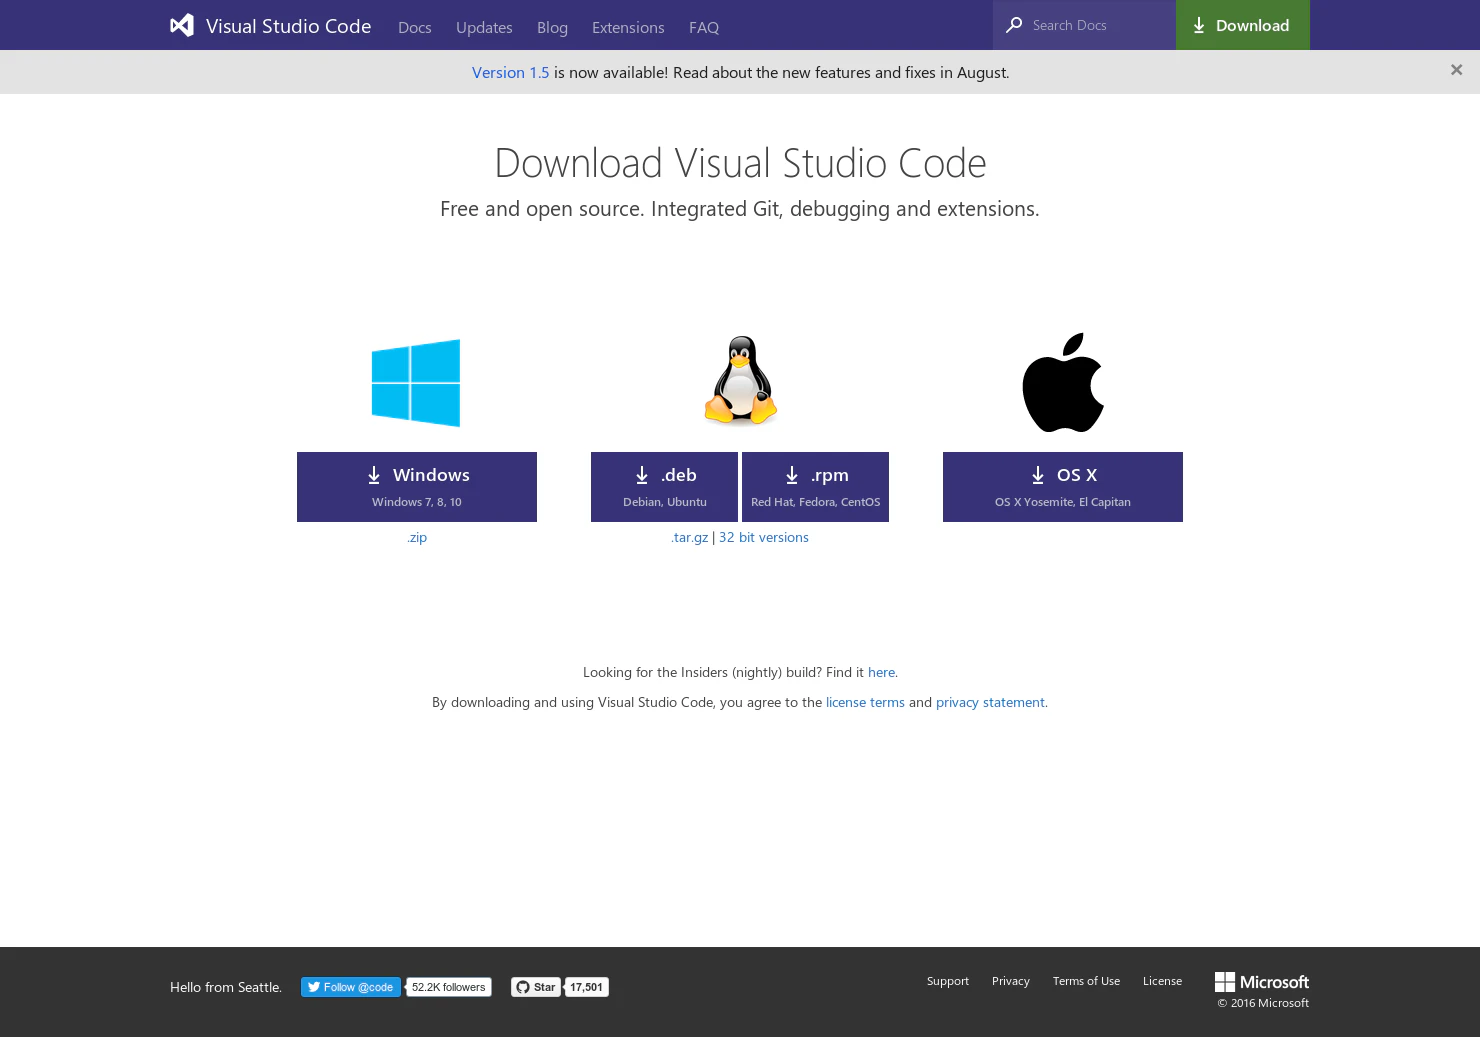Open the 32 bit versions link
Viewport: 1480px width, 1037px height.
click(764, 537)
